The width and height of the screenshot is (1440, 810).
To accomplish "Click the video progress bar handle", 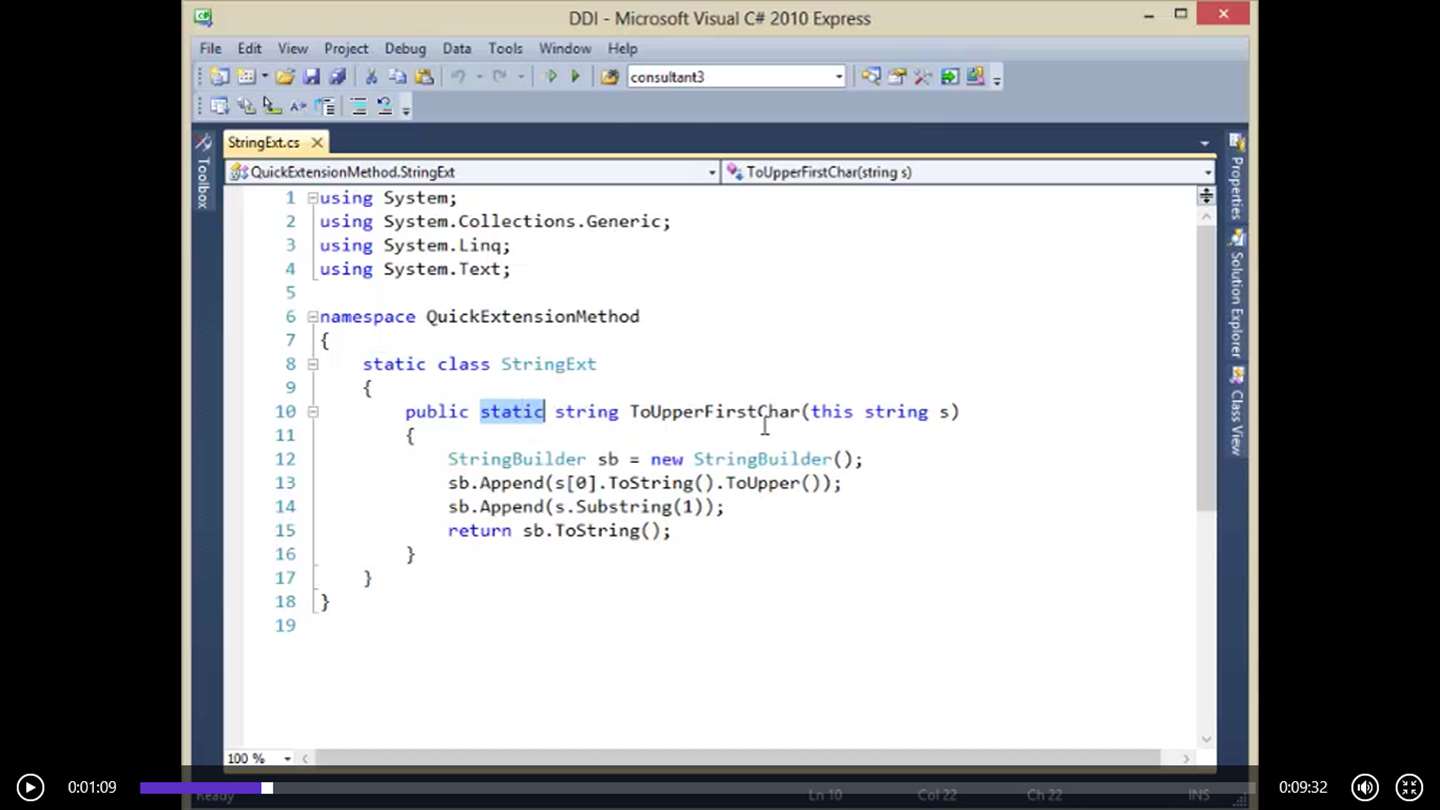I will [267, 788].
